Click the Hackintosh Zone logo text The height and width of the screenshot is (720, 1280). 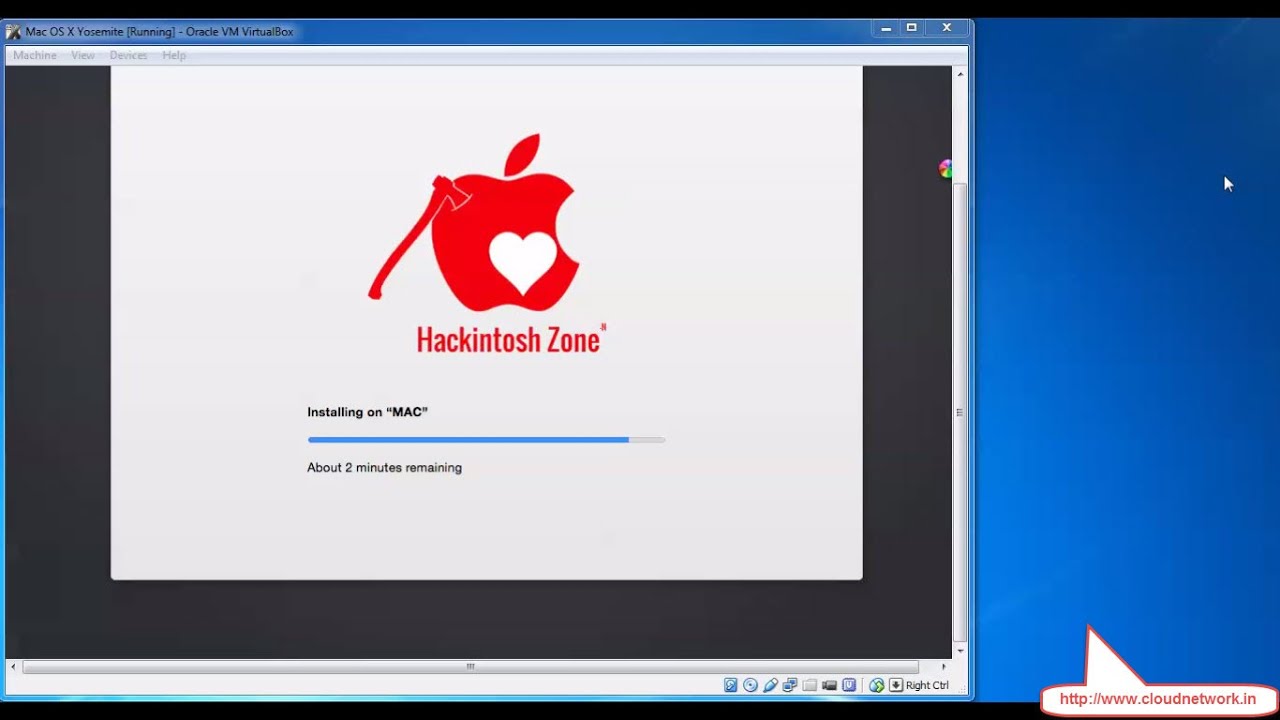click(x=510, y=339)
